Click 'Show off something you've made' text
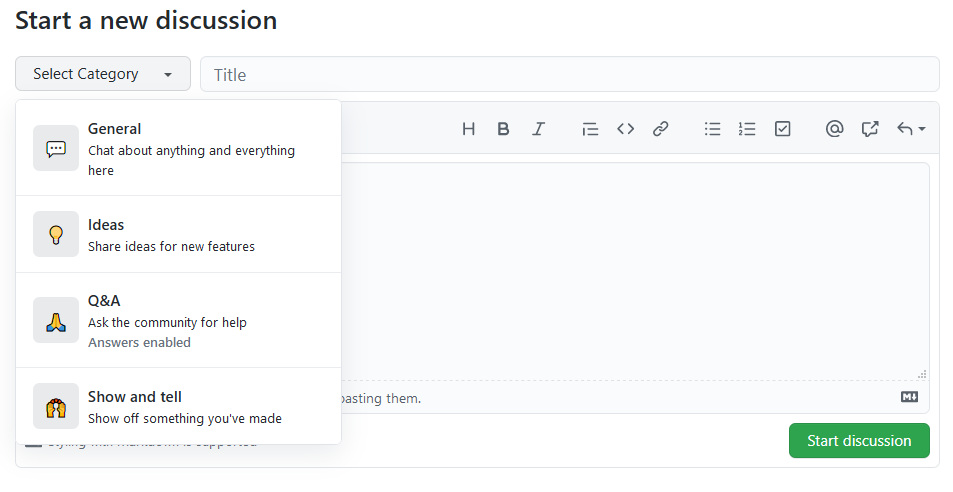This screenshot has width=953, height=492. coord(185,419)
